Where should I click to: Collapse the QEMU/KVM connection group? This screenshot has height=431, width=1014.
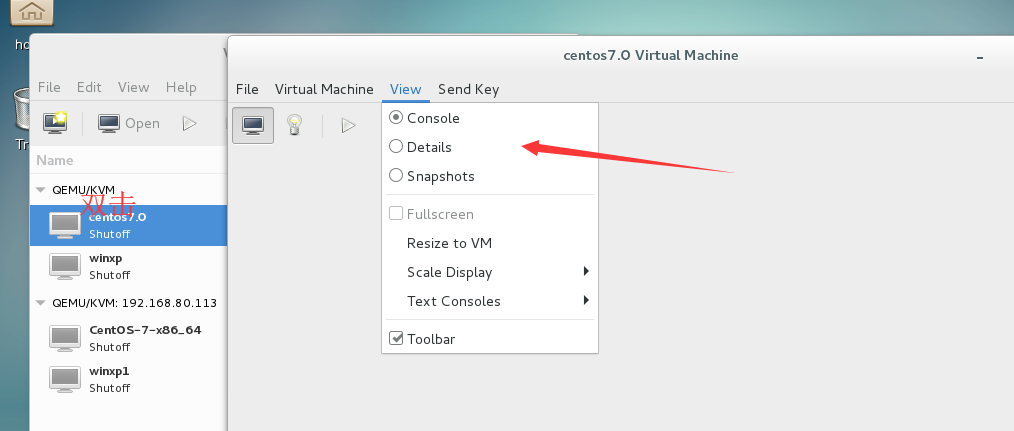point(41,190)
